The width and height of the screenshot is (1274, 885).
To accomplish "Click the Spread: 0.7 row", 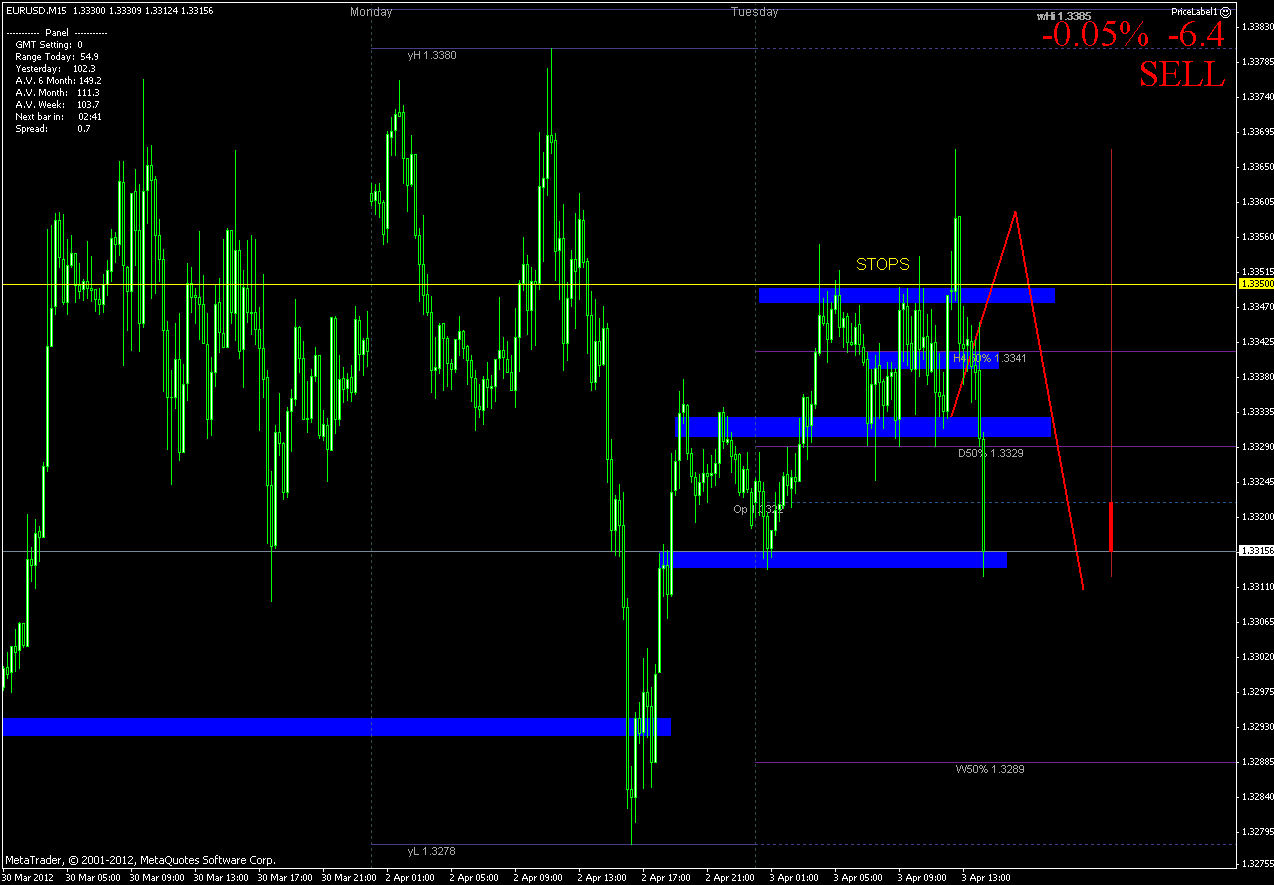I will tap(52, 129).
